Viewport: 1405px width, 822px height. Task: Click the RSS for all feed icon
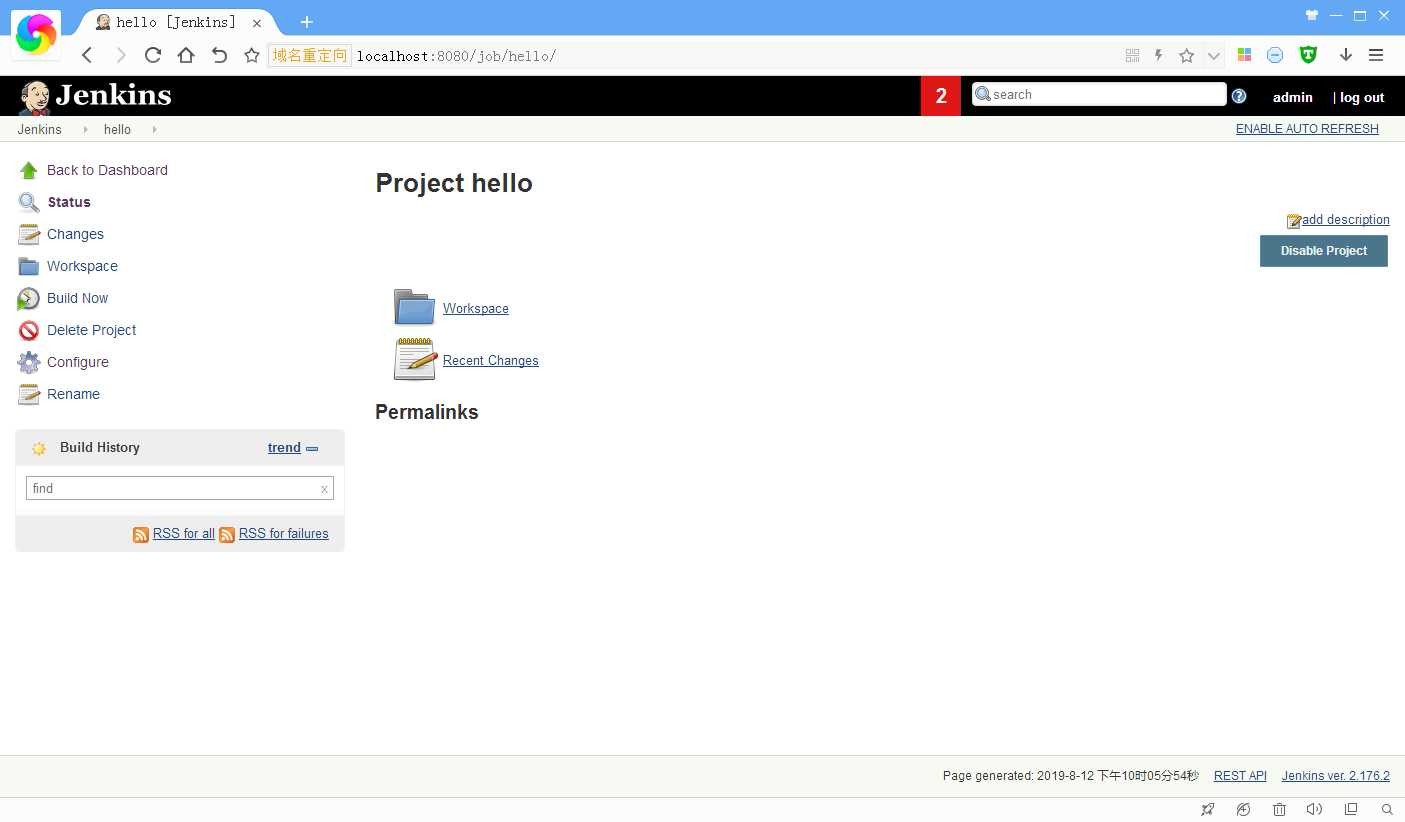click(141, 535)
